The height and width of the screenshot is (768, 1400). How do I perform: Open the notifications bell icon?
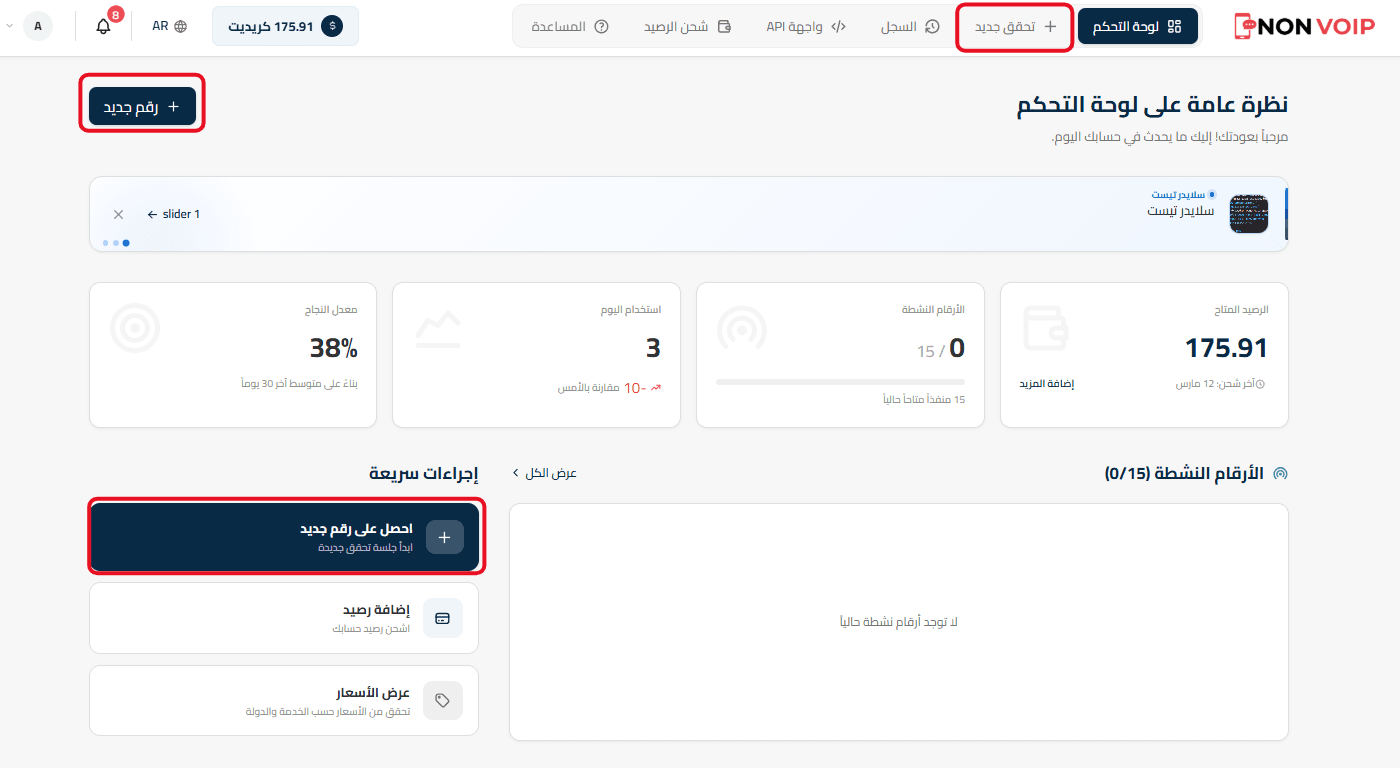click(103, 26)
